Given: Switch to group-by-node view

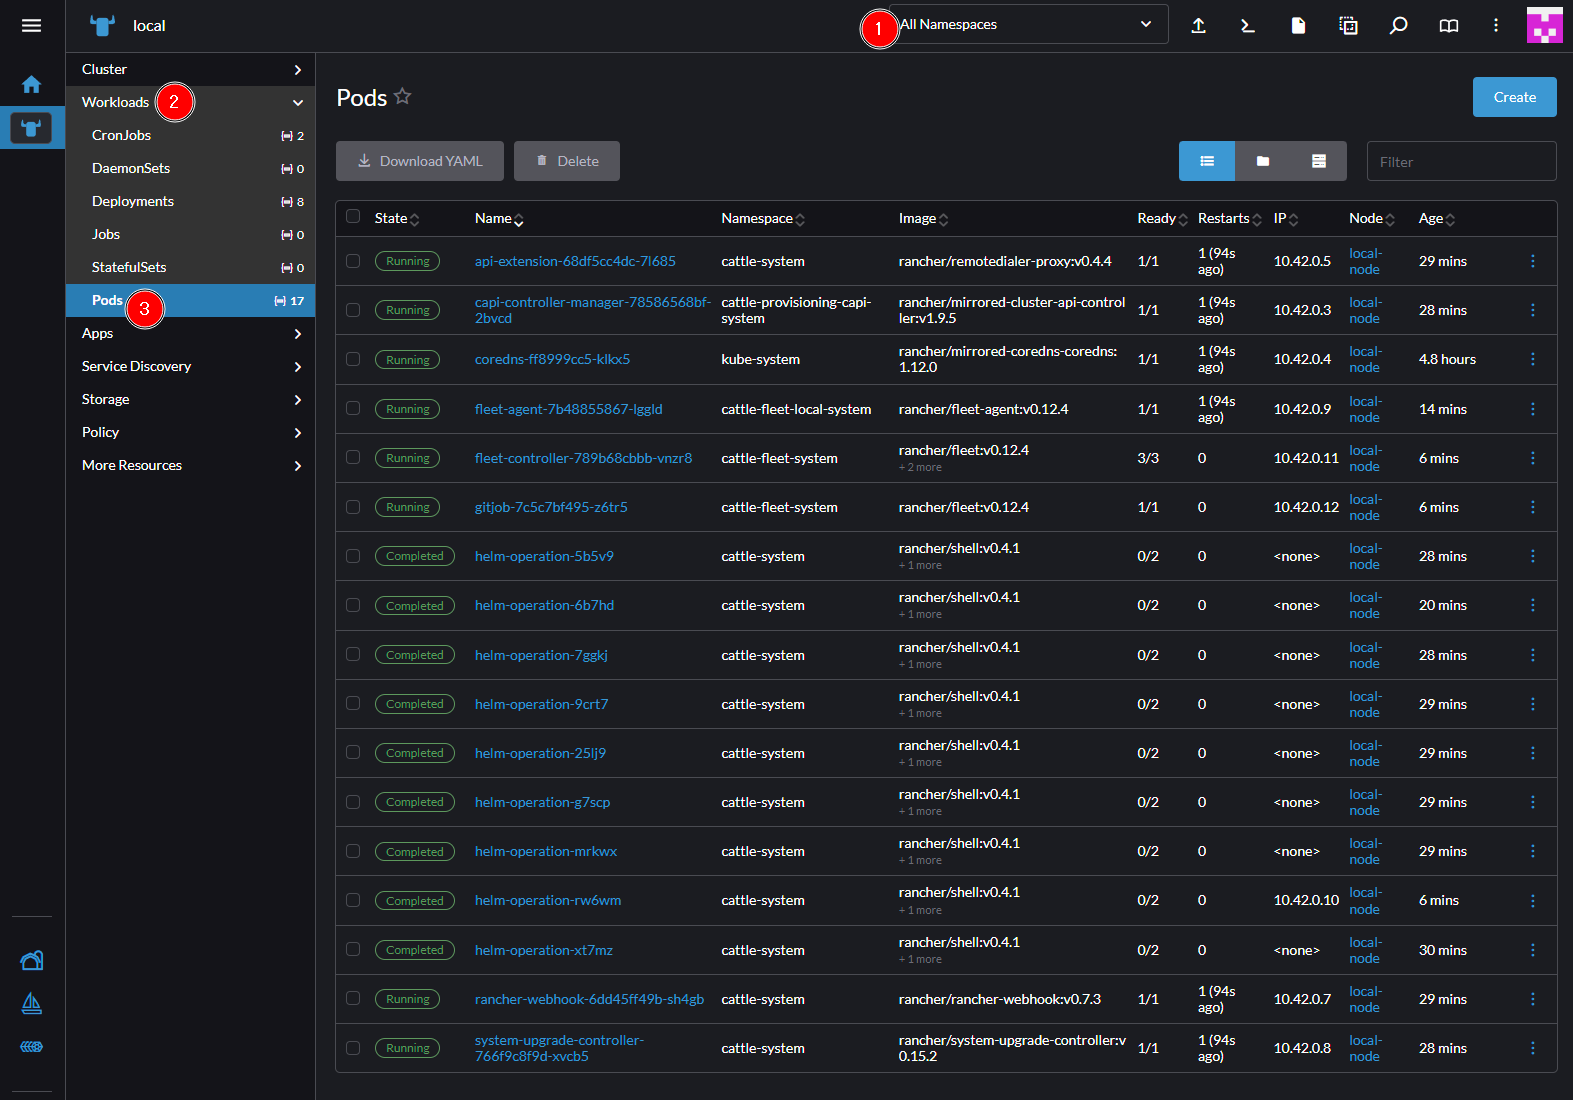Looking at the screenshot, I should [x=1319, y=161].
